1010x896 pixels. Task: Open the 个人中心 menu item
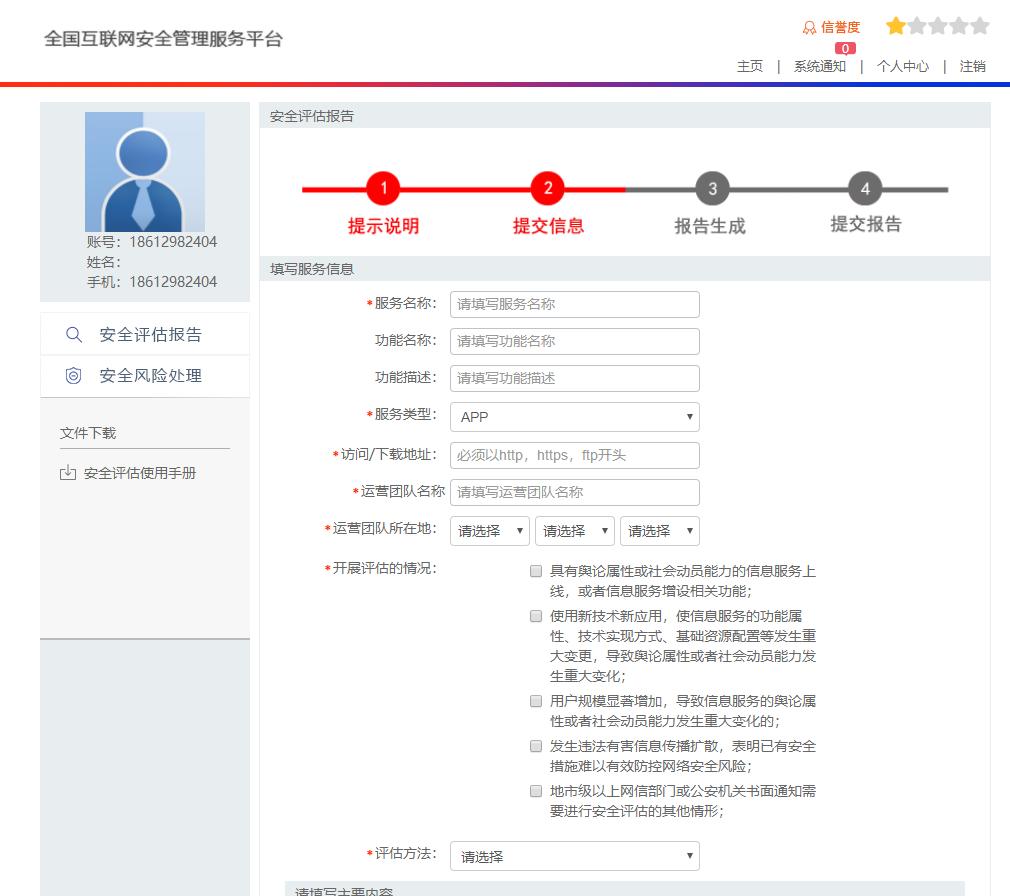pos(901,66)
